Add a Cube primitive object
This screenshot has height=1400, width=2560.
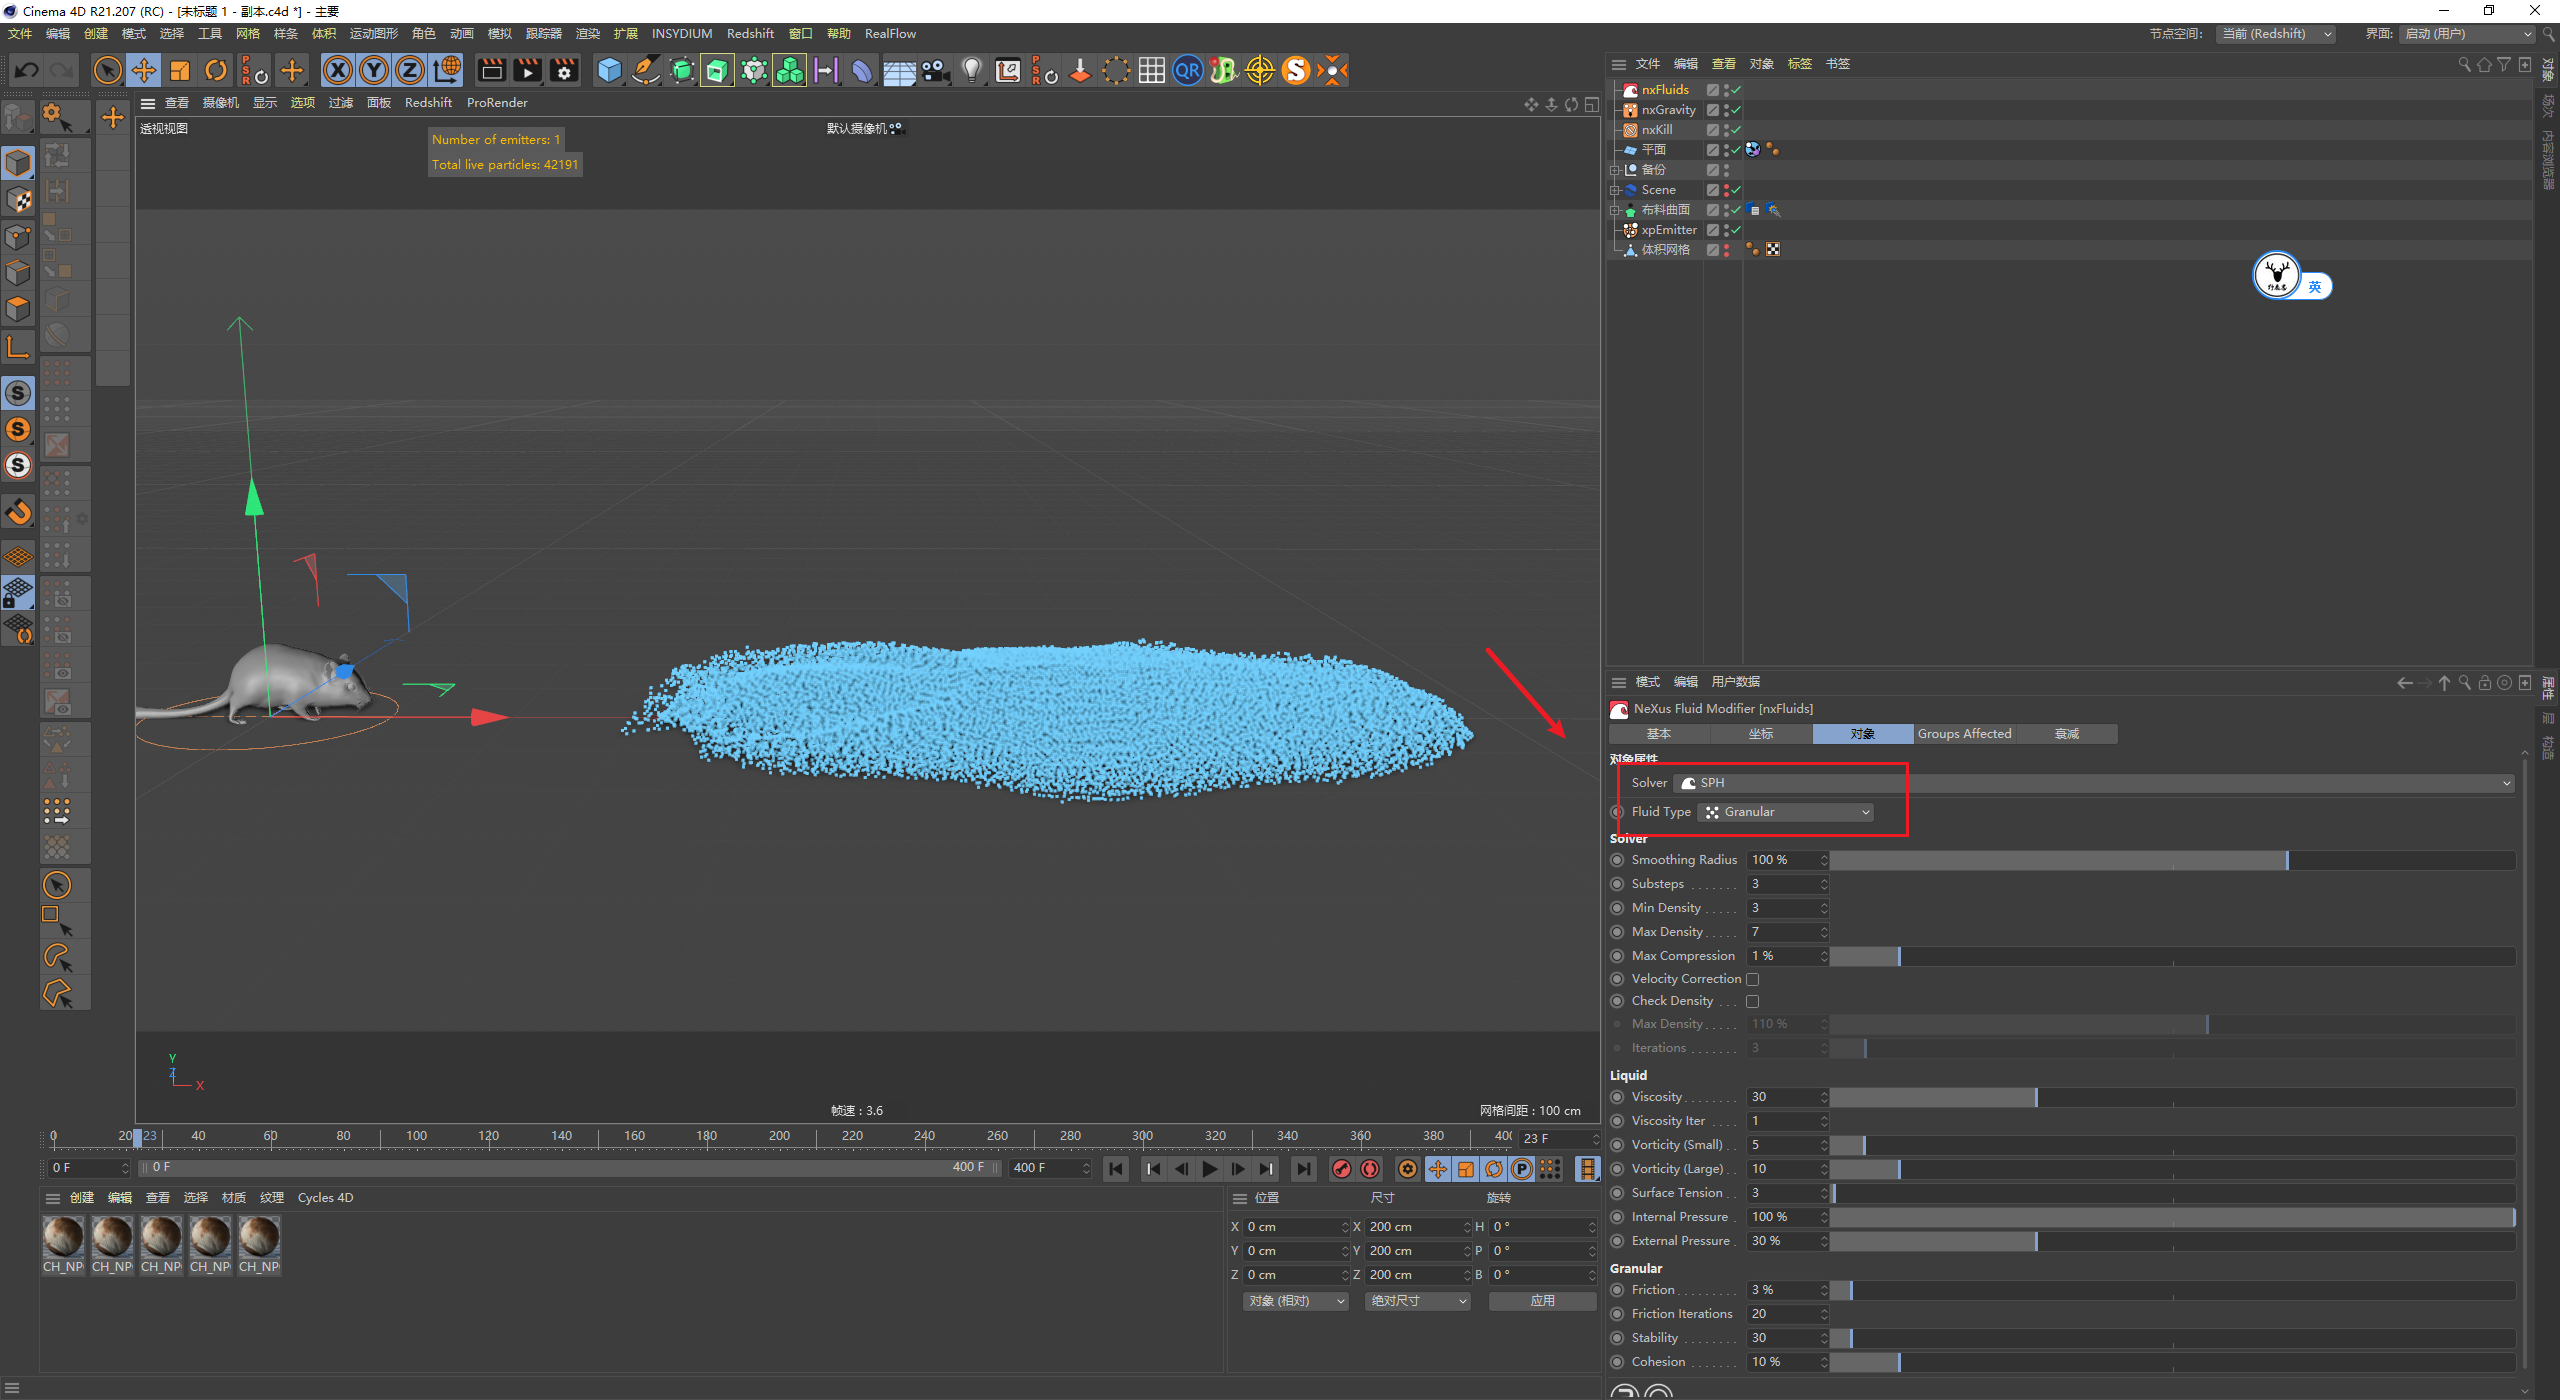tap(609, 70)
